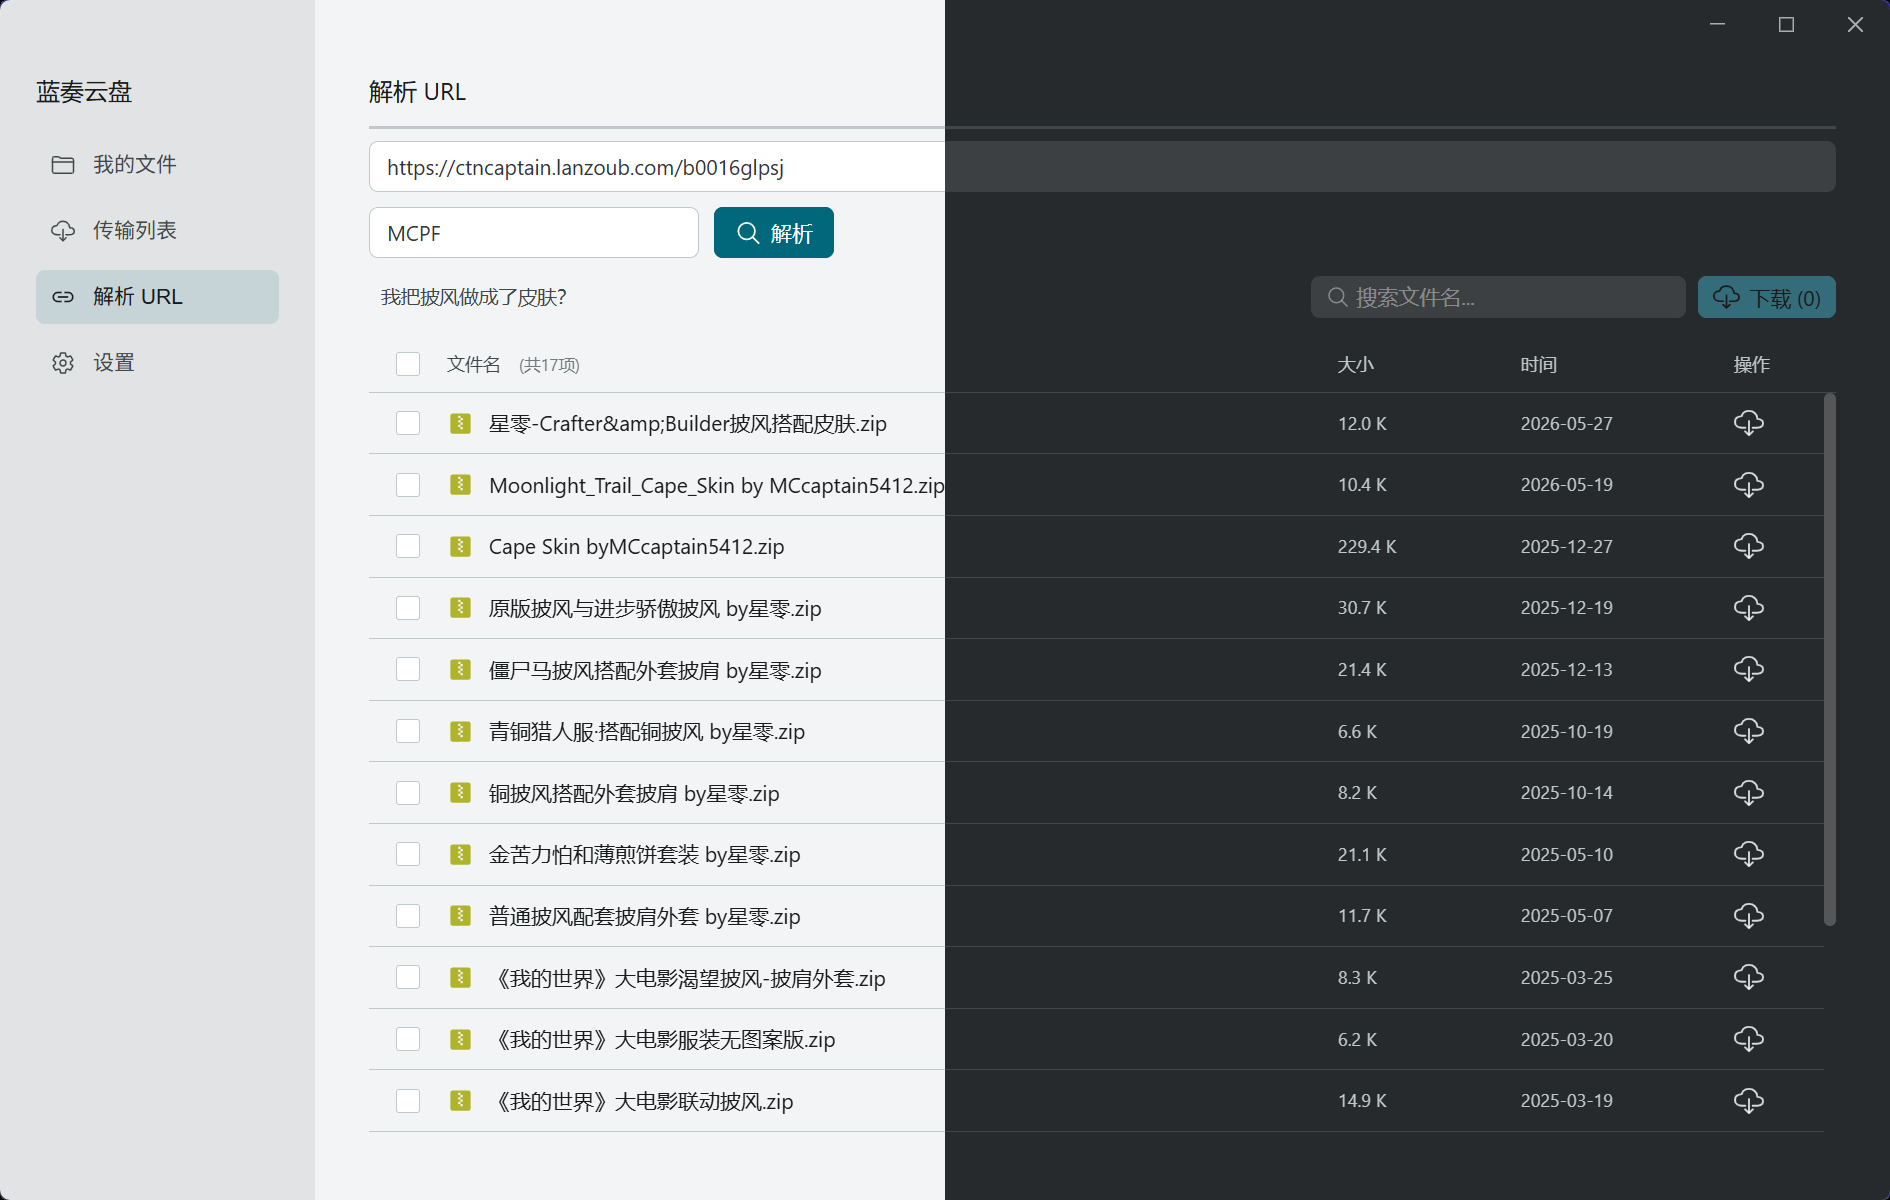
Task: Tick the 青铜猎人服·搭配铜披风 file checkbox
Action: coord(408,731)
